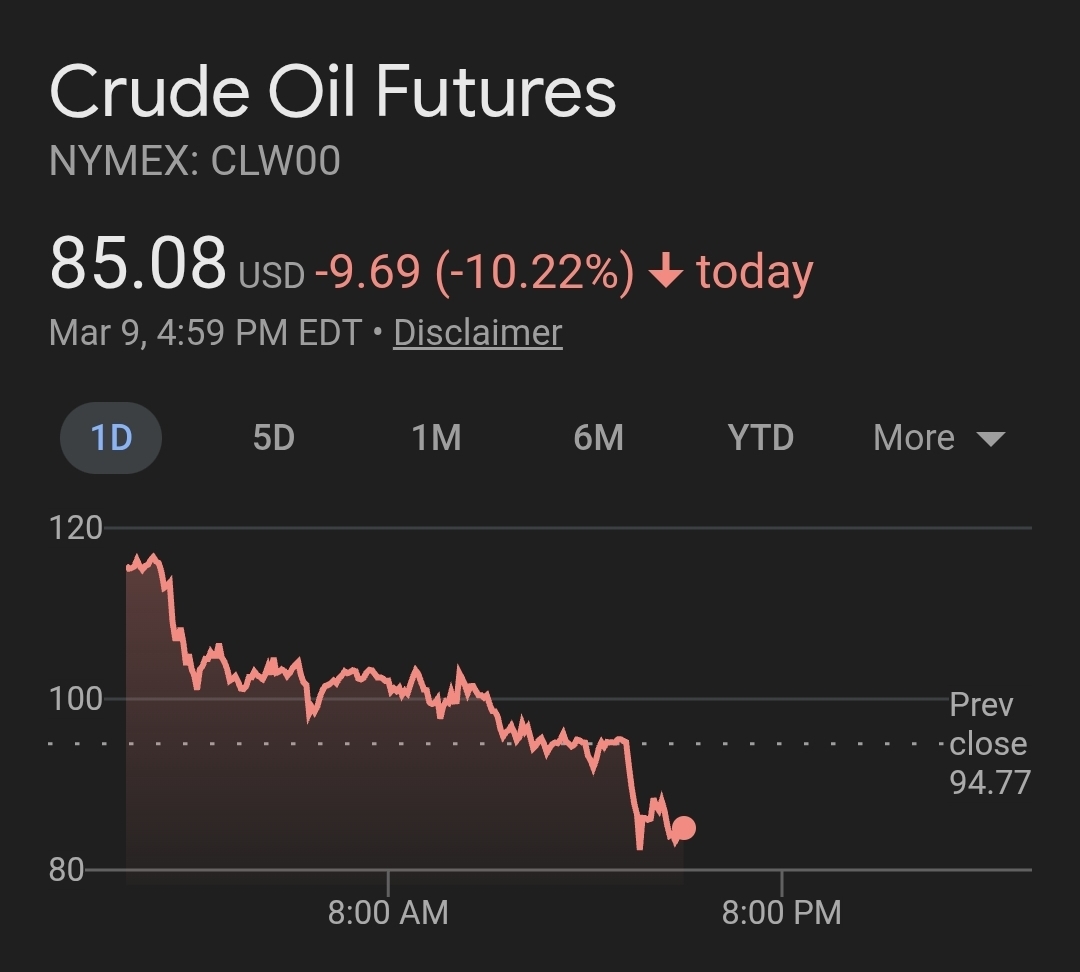
Task: Click the Mar 9, 4:59 PM EDT timestamp
Action: pos(205,332)
